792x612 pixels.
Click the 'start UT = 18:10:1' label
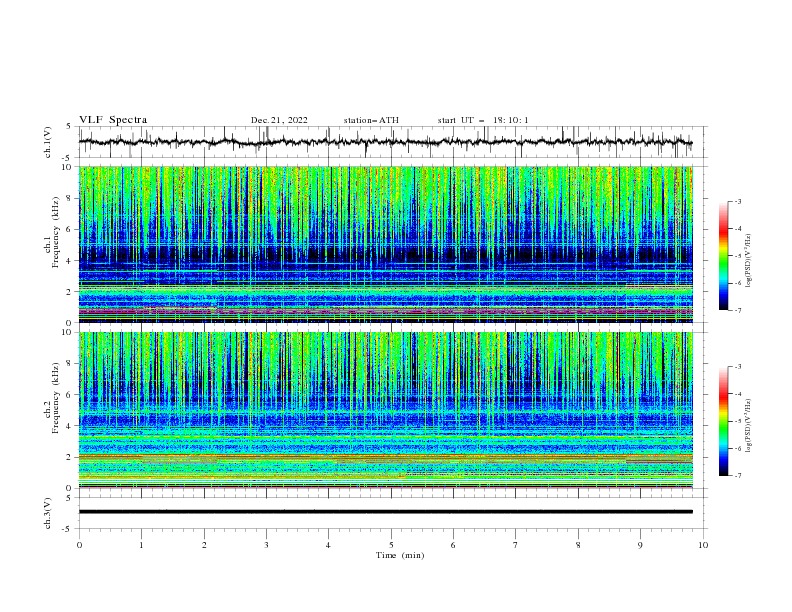[483, 120]
